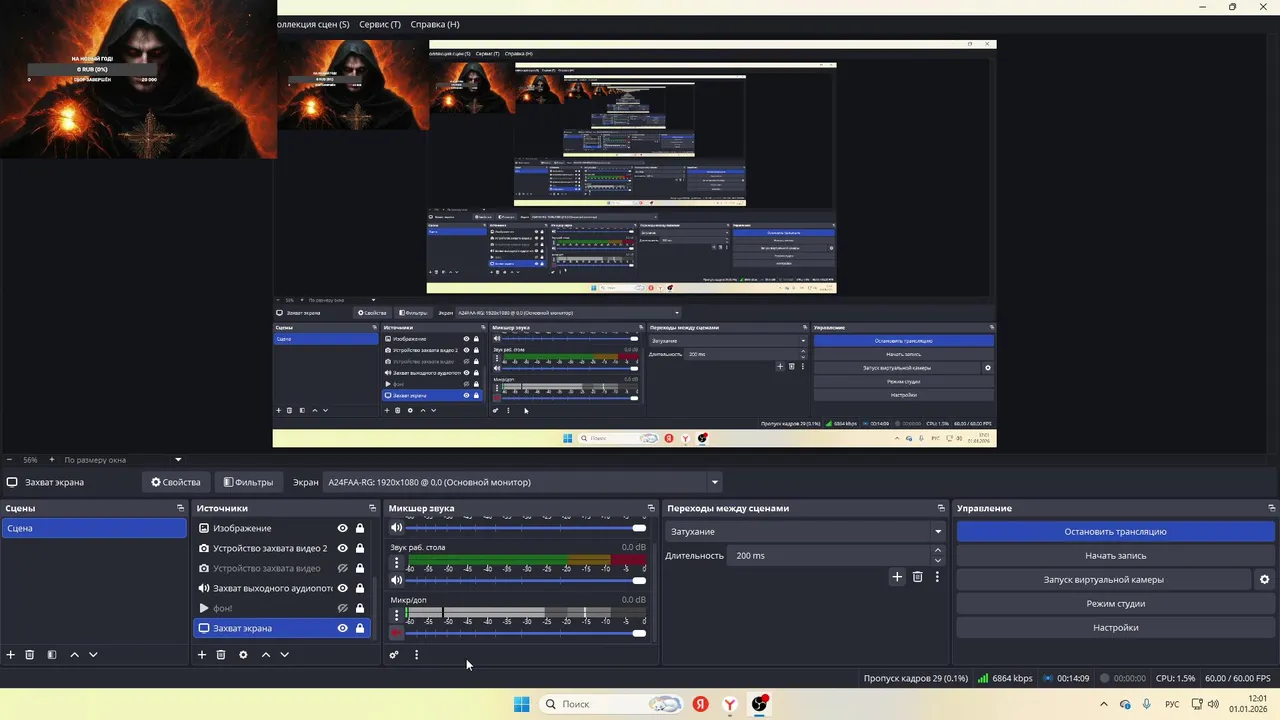Show hidden Windows tray icons chevron
The width and height of the screenshot is (1280, 720).
[1104, 704]
